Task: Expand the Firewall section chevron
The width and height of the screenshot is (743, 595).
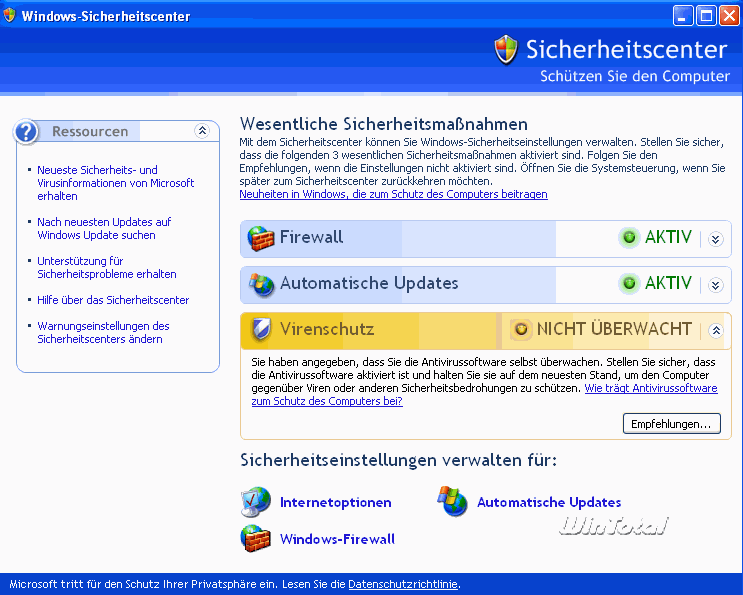Action: tap(716, 239)
